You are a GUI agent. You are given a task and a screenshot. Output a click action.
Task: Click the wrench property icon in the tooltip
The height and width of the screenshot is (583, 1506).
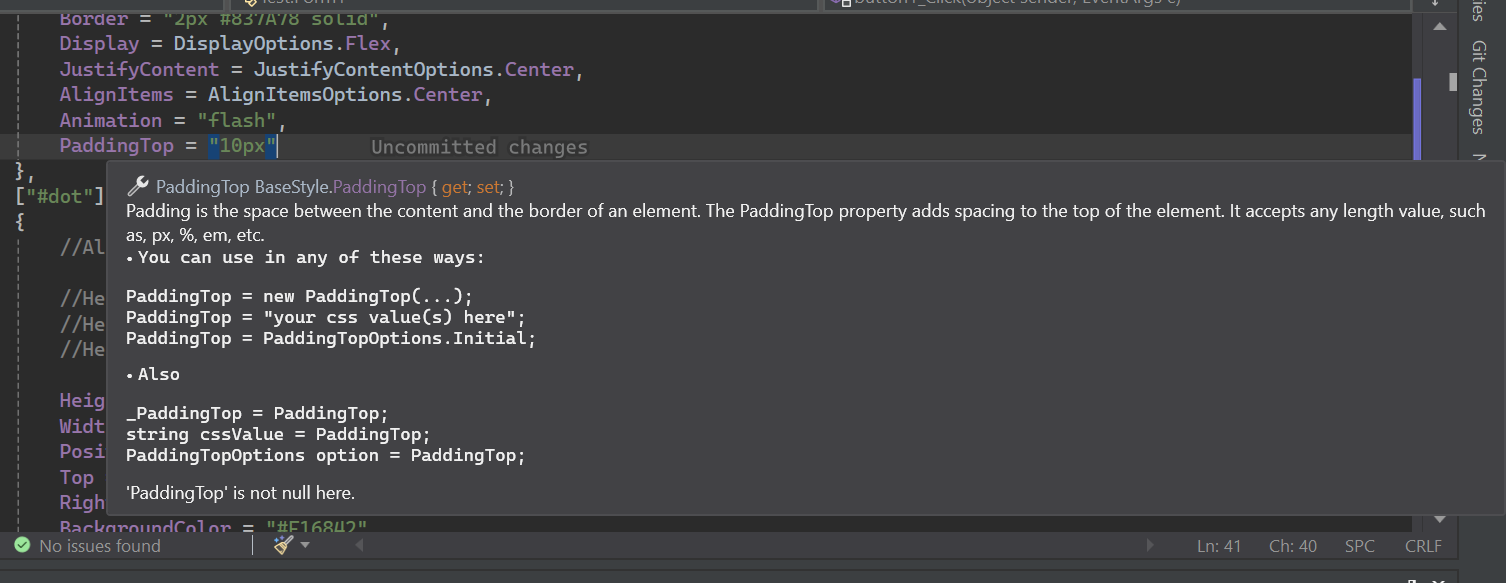[139, 186]
